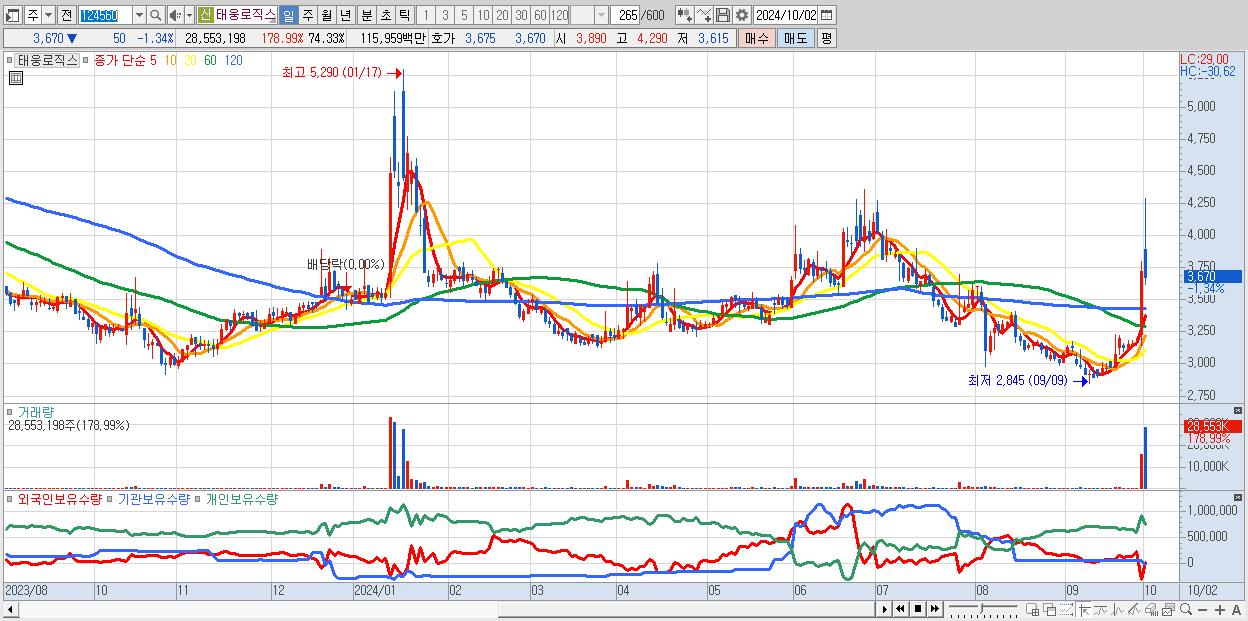1248x621 pixels.
Task: Play the chart replay forward
Action: click(x=884, y=609)
